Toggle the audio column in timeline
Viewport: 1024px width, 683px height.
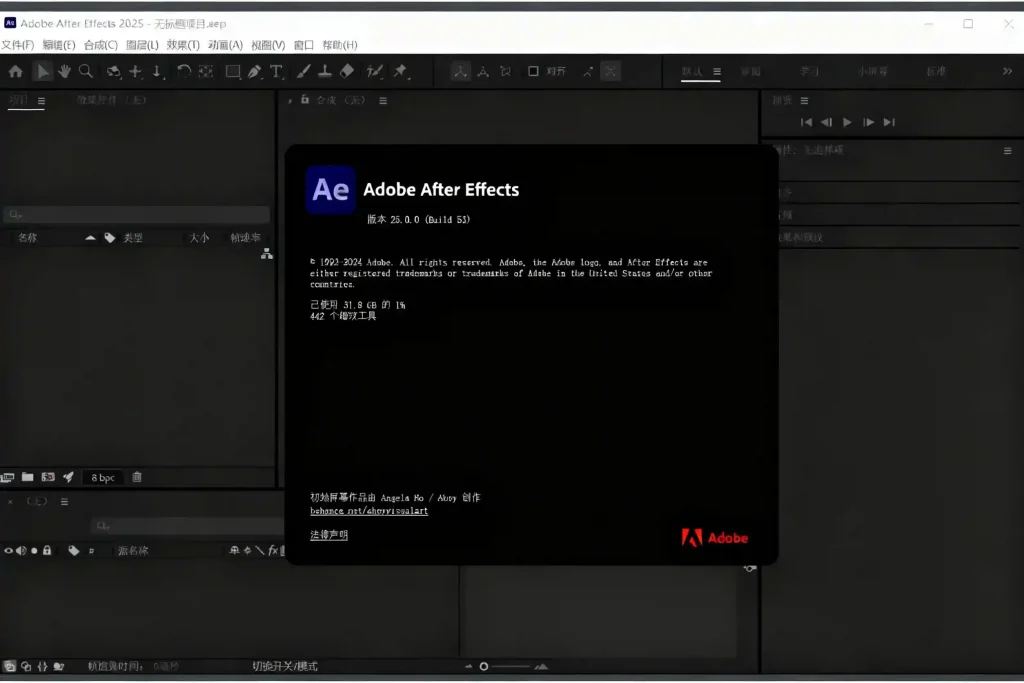(x=22, y=550)
